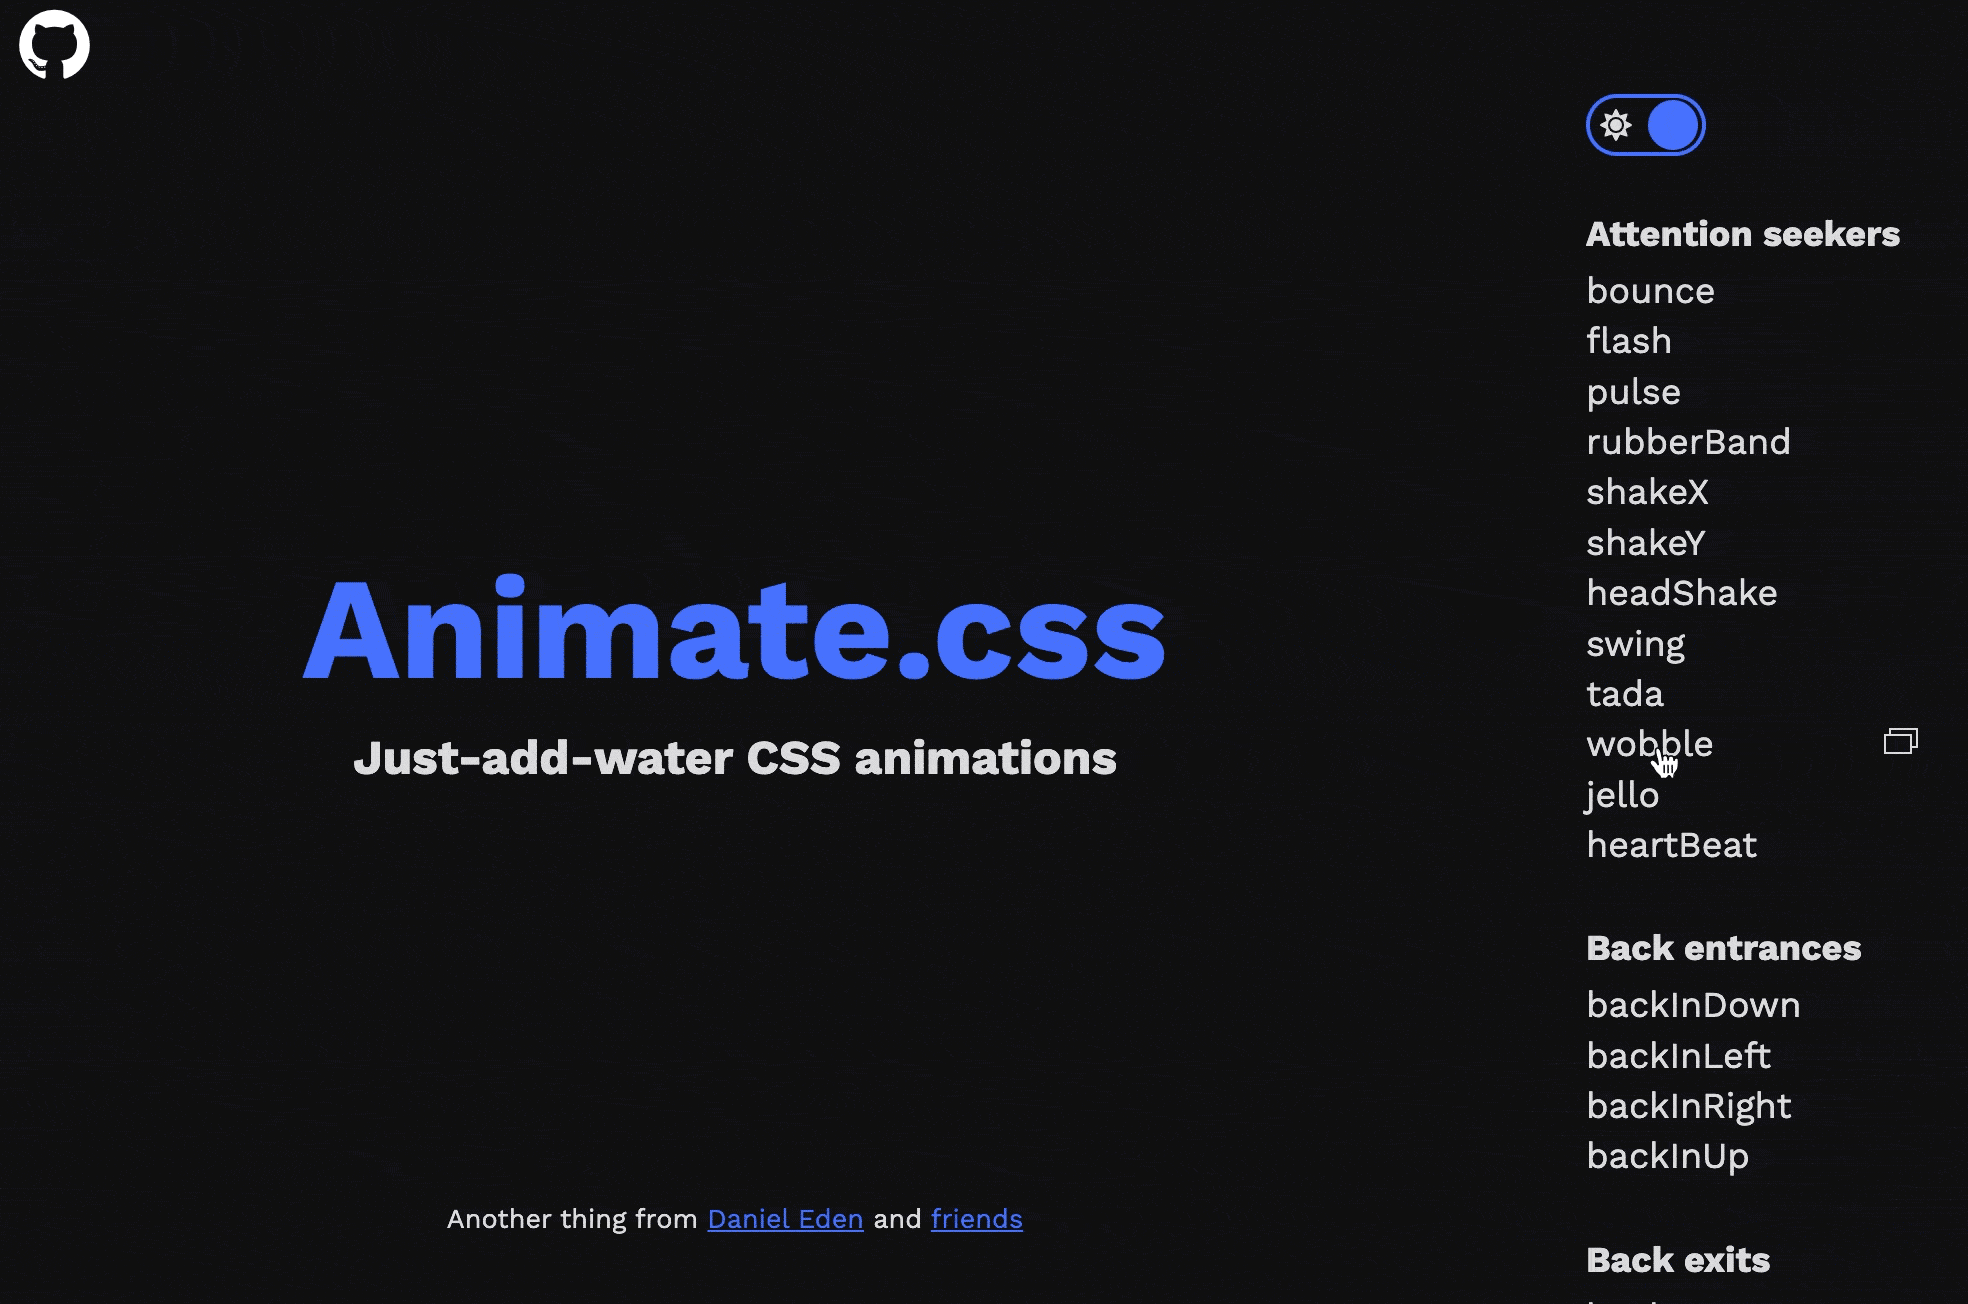The image size is (1968, 1304).
Task: Click the rubberBand animation entry
Action: 1687,441
